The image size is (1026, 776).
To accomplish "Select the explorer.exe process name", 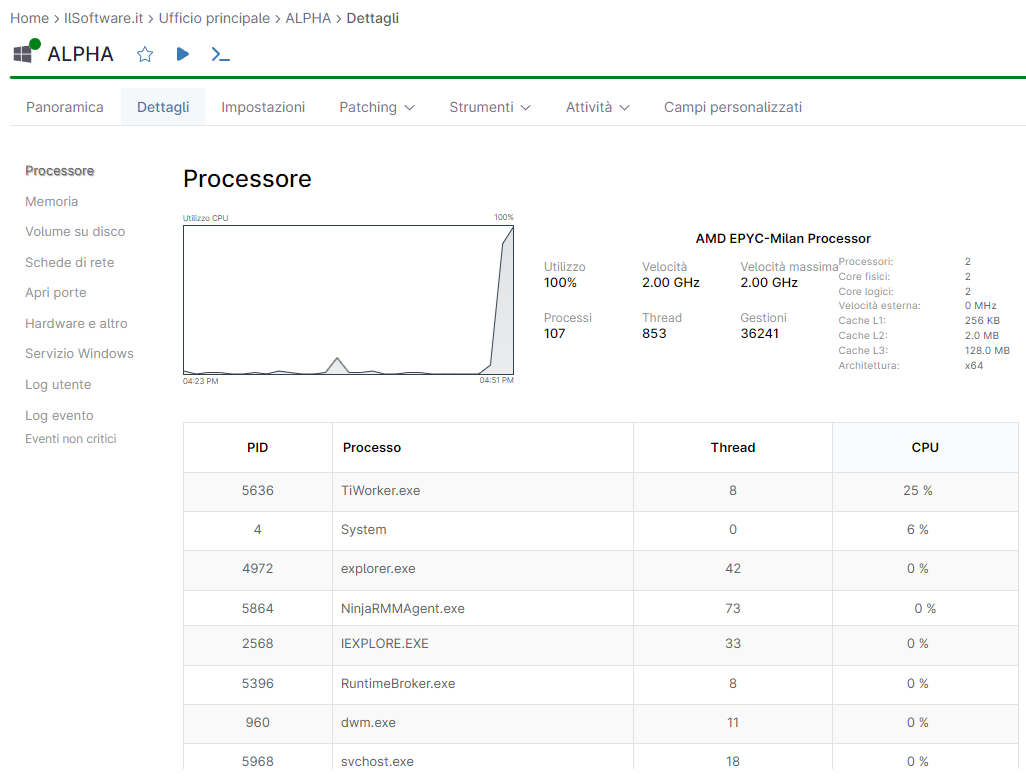I will pyautogui.click(x=378, y=569).
